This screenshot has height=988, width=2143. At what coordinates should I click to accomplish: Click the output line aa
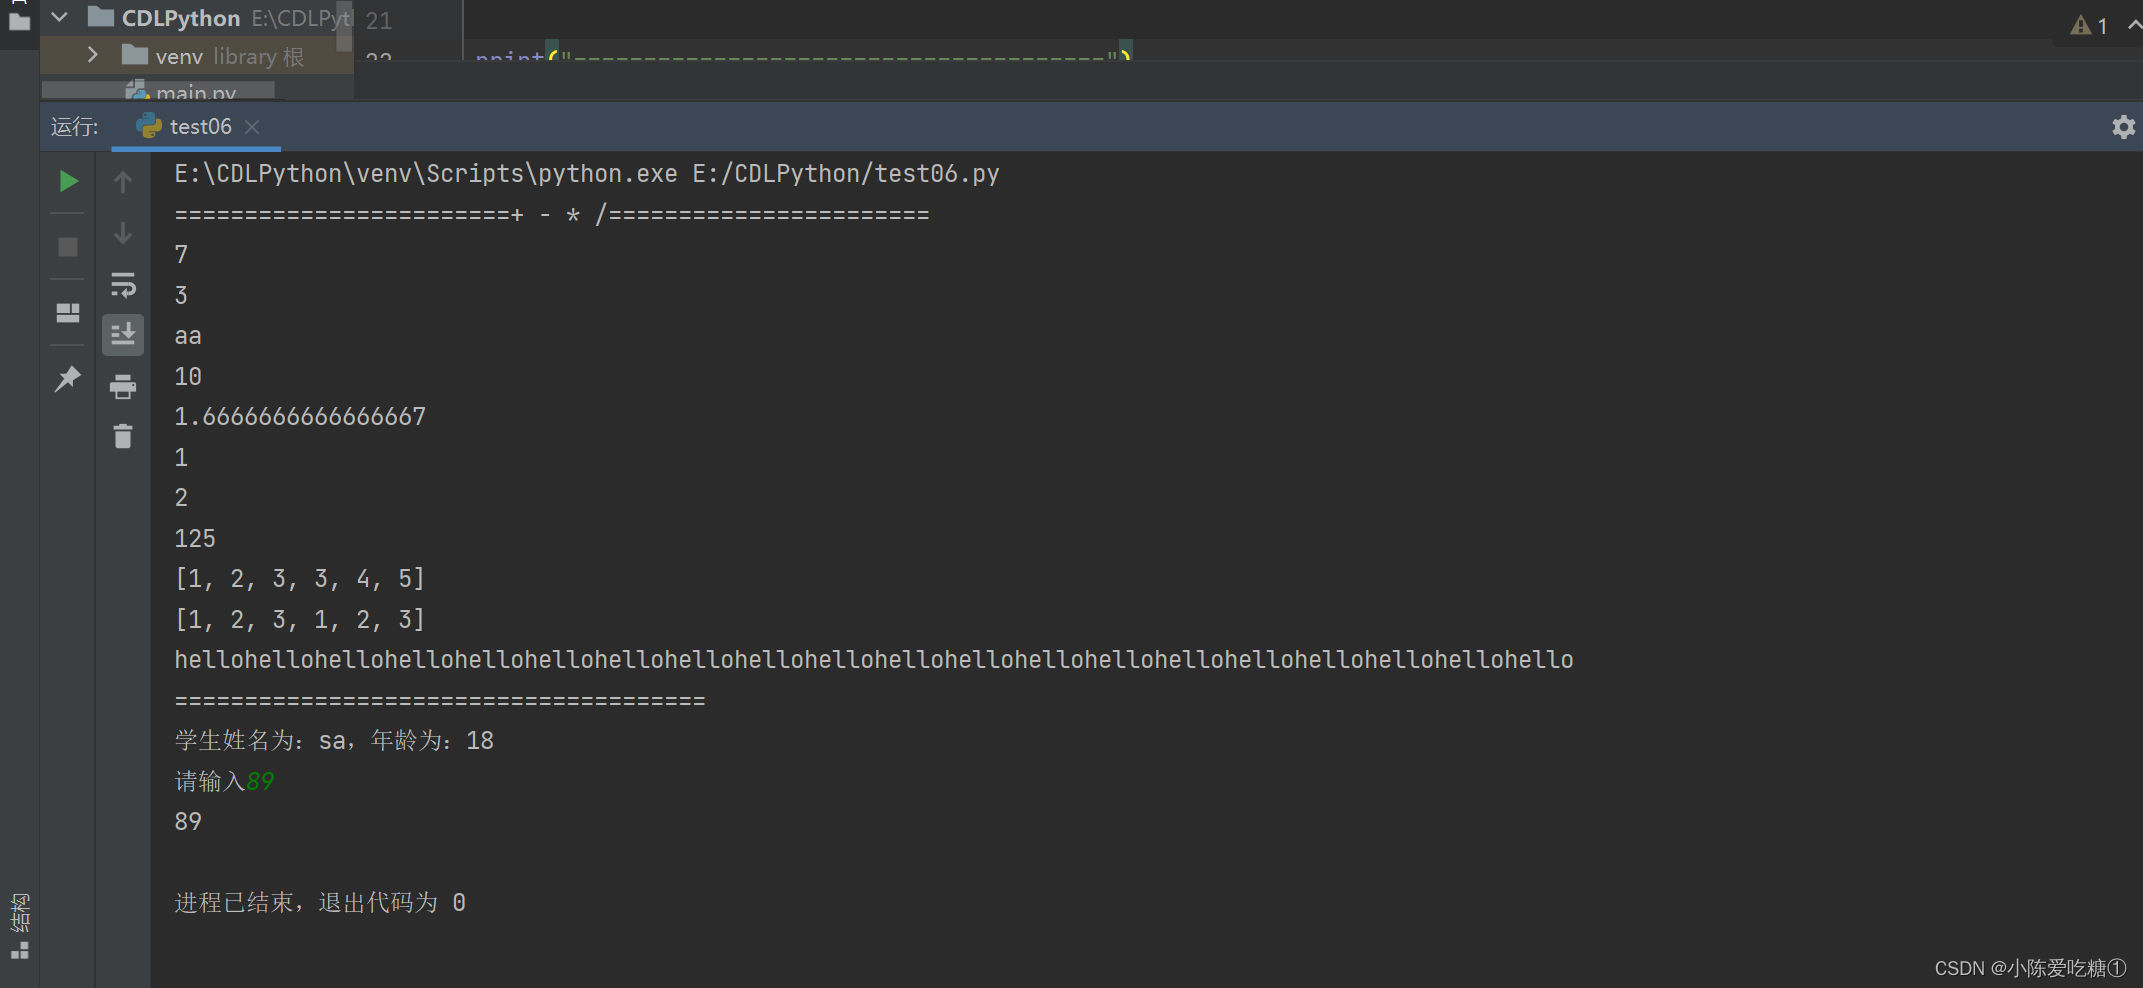pos(188,337)
